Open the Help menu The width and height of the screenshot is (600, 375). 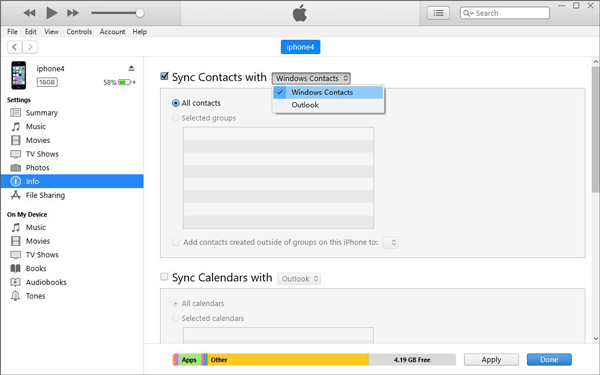[140, 32]
